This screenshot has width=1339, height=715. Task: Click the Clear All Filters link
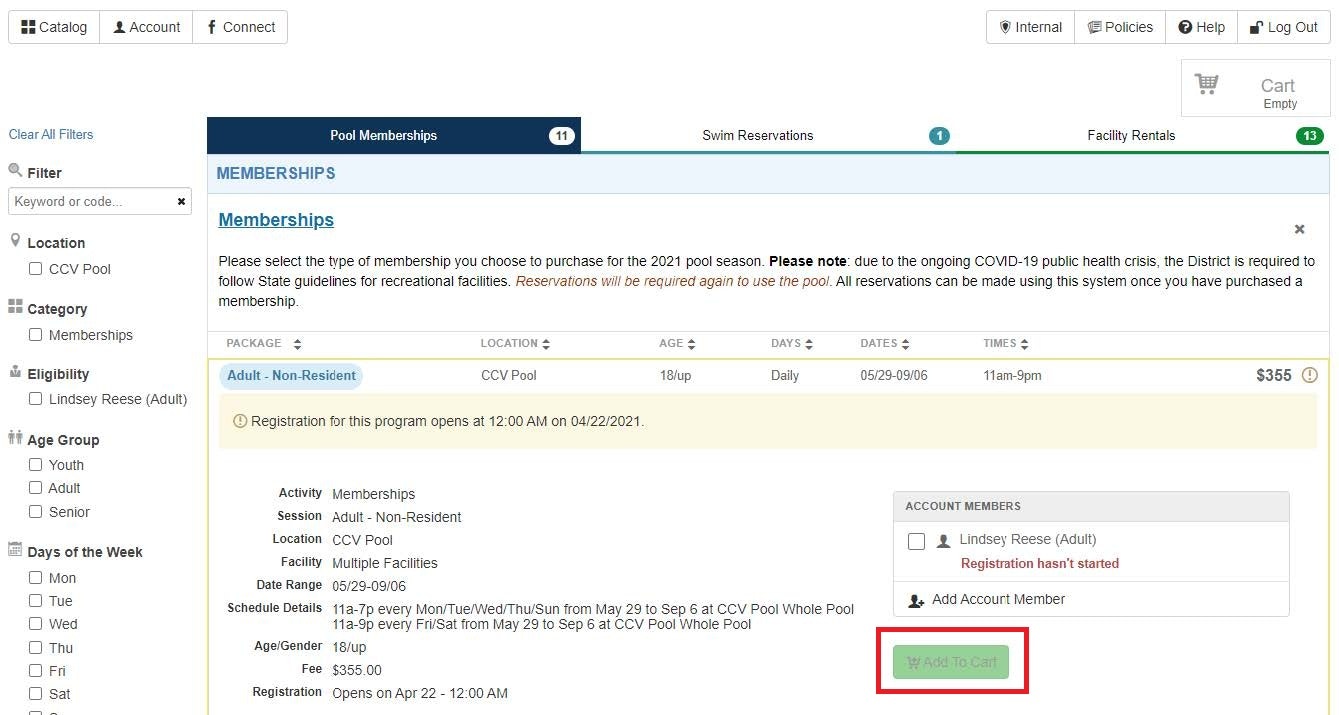51,134
